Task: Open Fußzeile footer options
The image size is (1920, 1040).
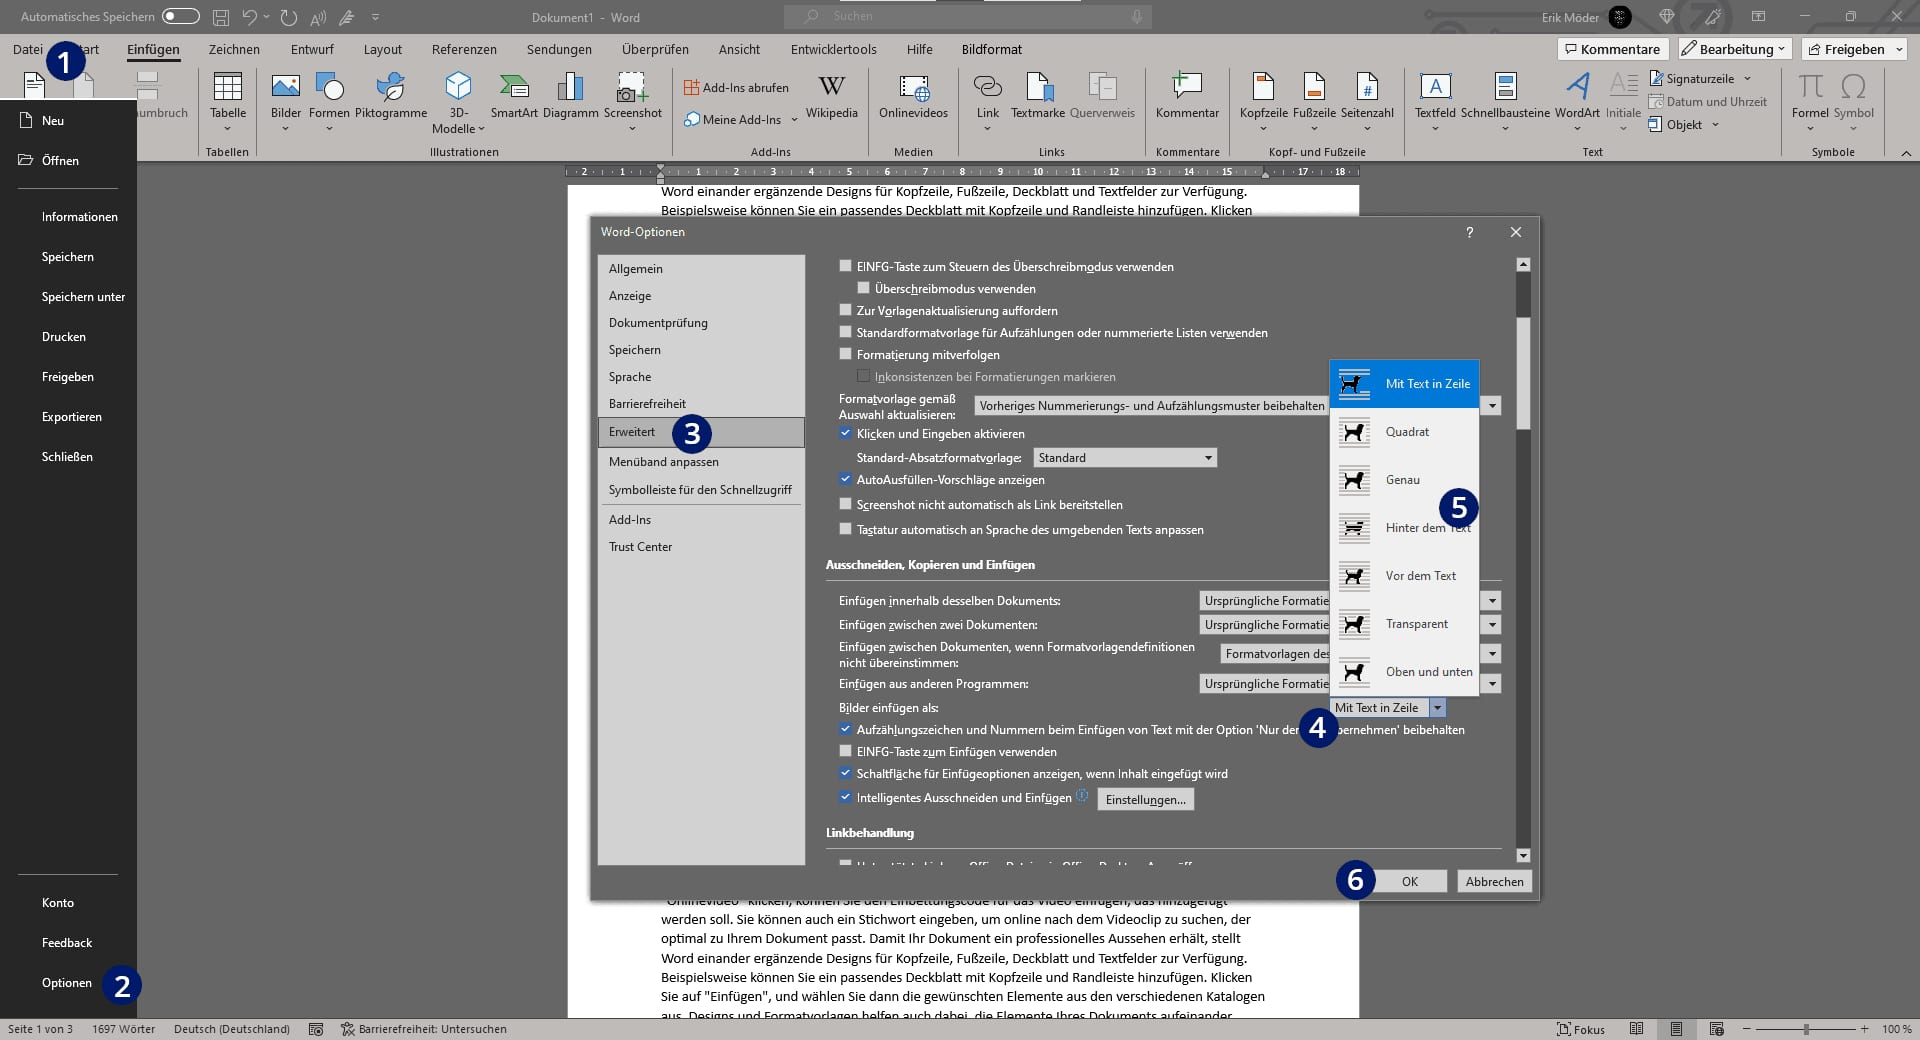Action: pyautogui.click(x=1314, y=100)
